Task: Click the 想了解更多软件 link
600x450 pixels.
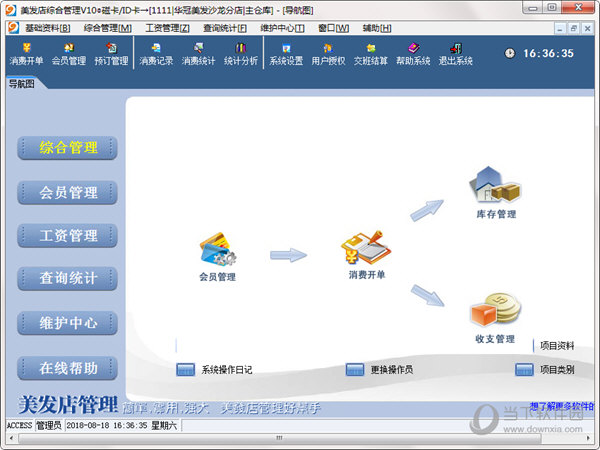Action: coord(562,406)
